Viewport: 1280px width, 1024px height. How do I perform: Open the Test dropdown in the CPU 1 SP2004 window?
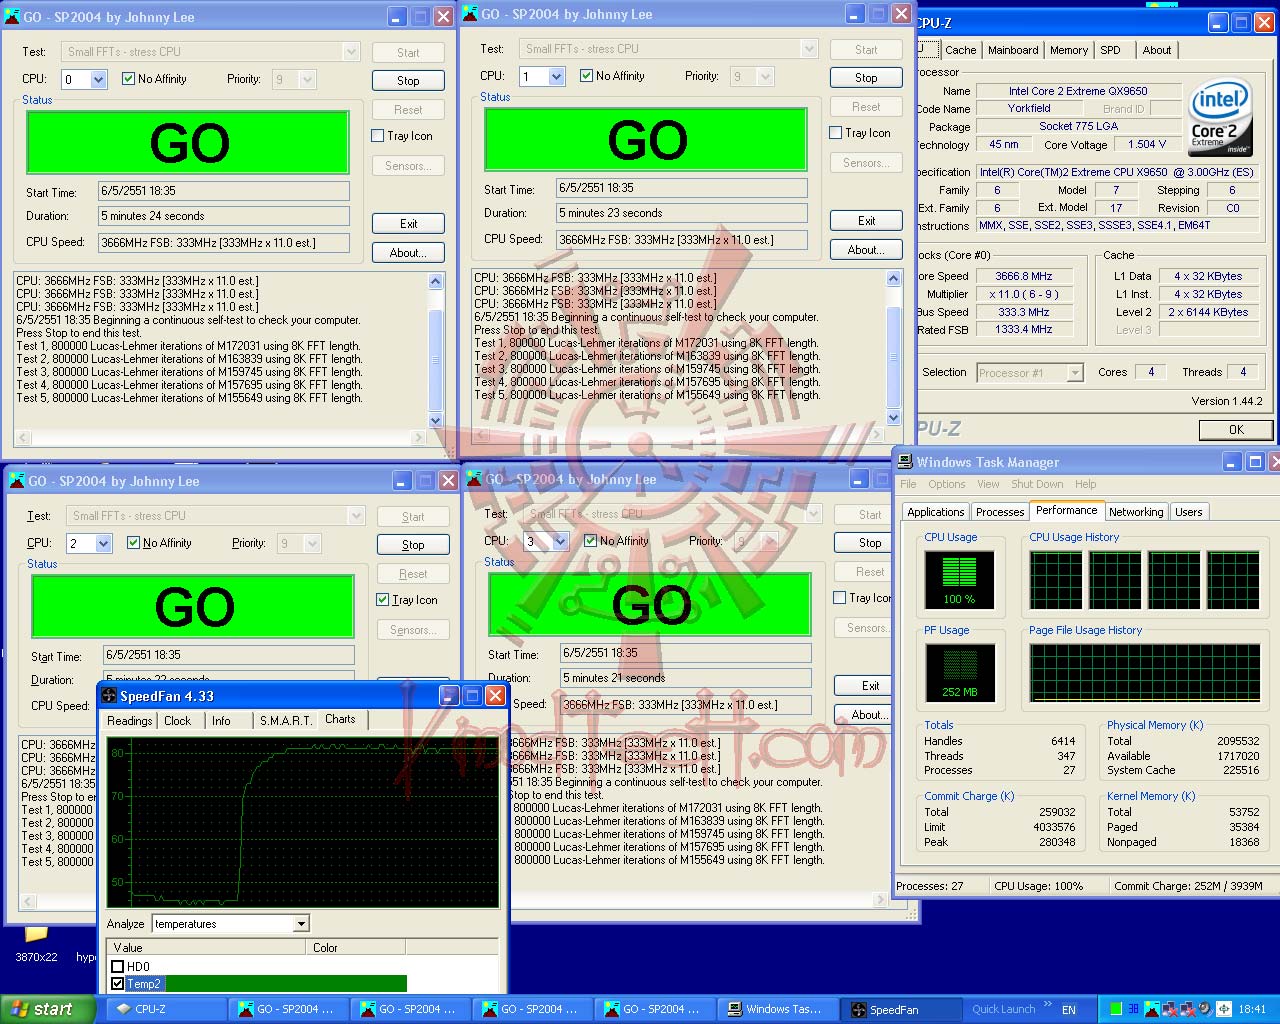tap(809, 49)
